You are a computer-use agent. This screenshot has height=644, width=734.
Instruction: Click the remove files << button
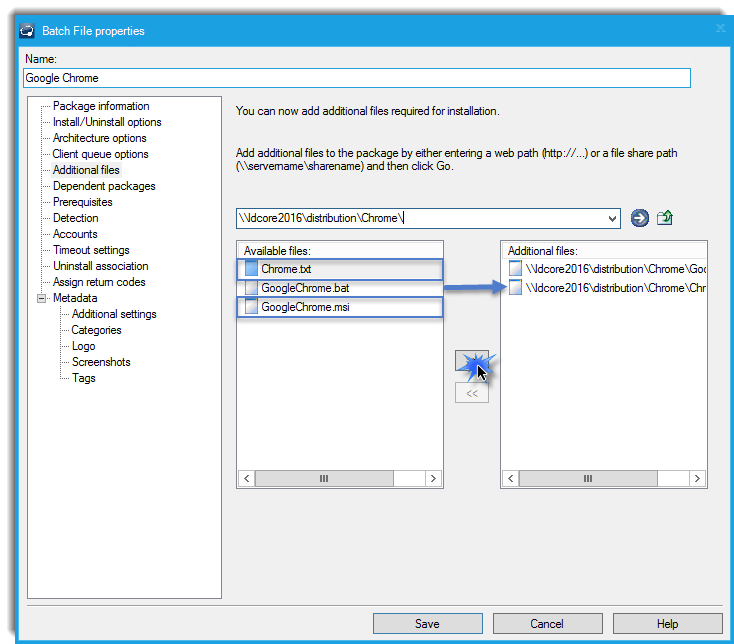click(x=472, y=393)
